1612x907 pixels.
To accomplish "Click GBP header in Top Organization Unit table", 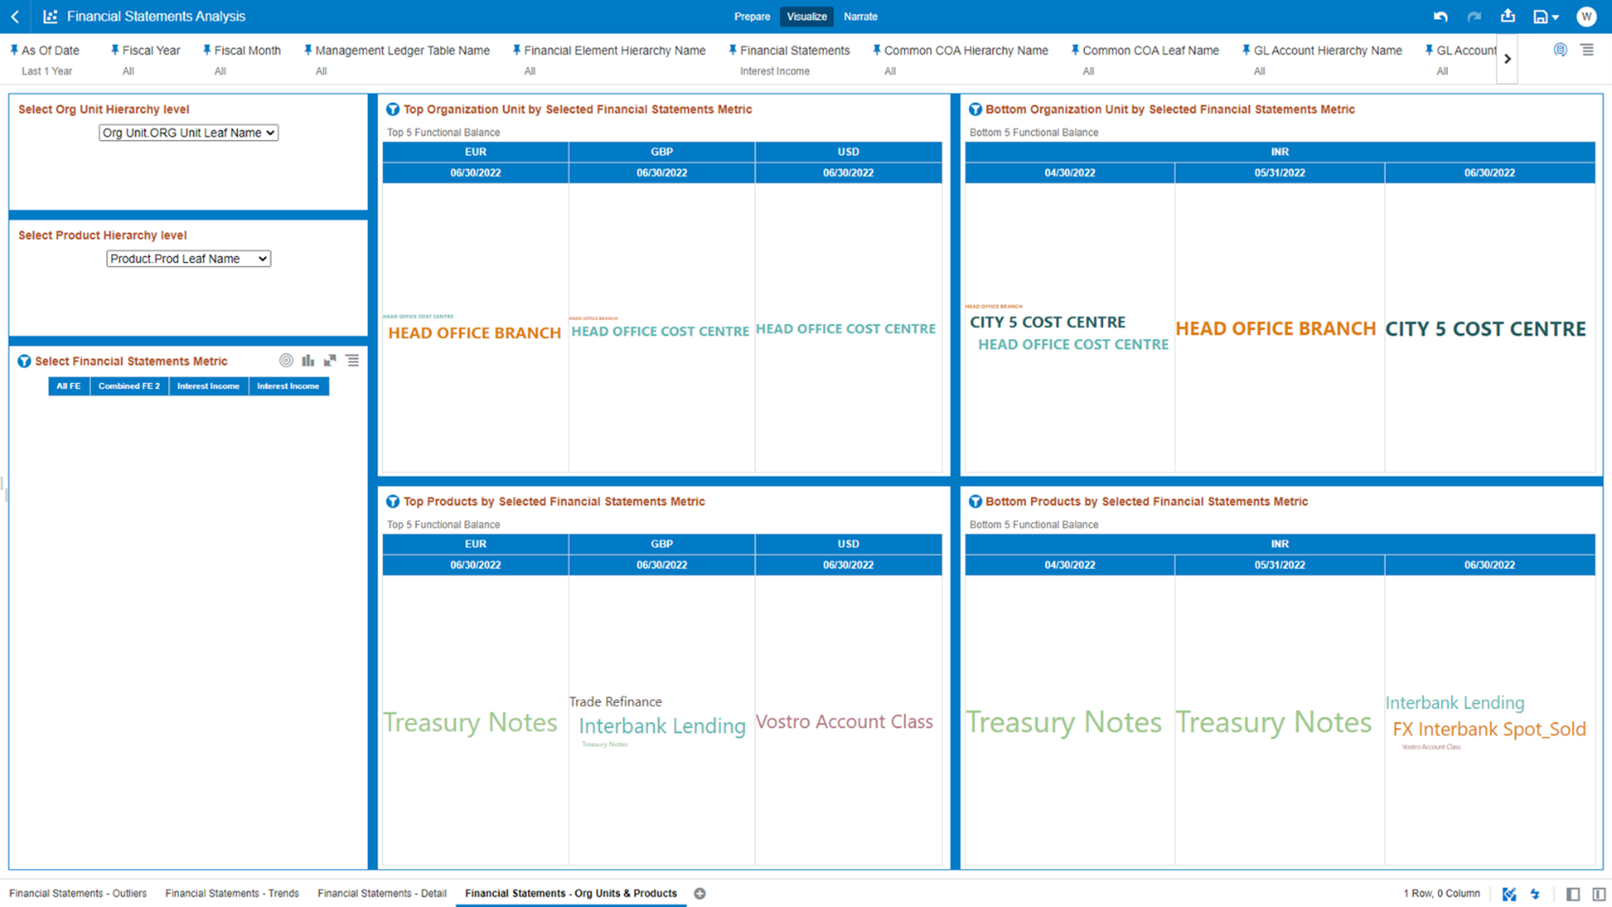I will [x=662, y=152].
